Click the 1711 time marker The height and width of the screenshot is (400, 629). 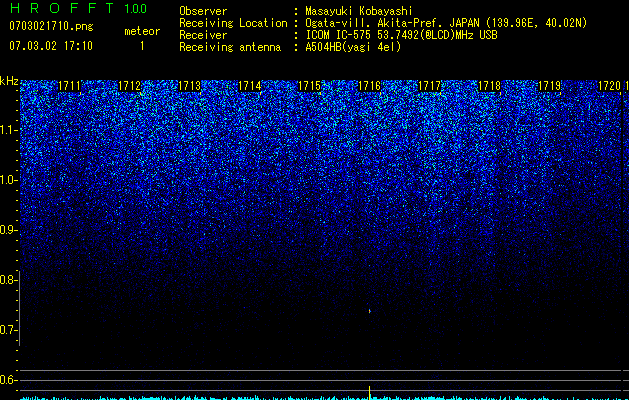coord(69,86)
